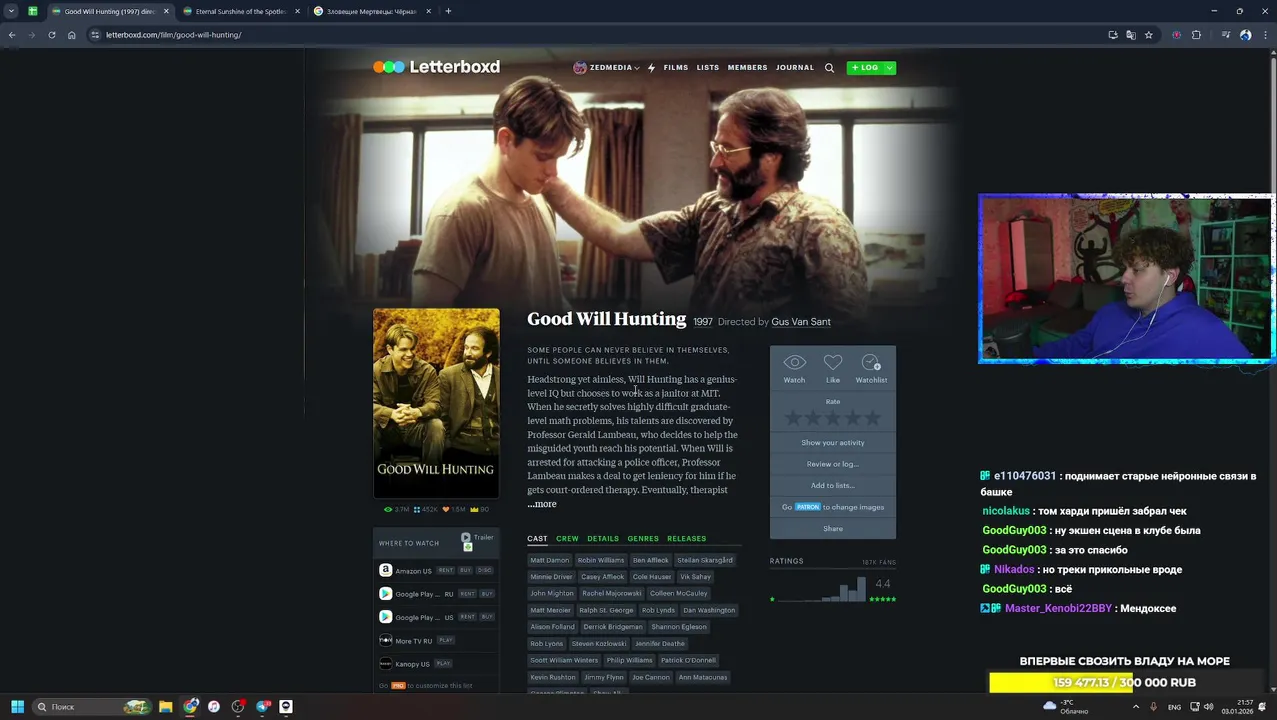1277x720 pixels.
Task: Open the Films menu item
Action: point(676,68)
